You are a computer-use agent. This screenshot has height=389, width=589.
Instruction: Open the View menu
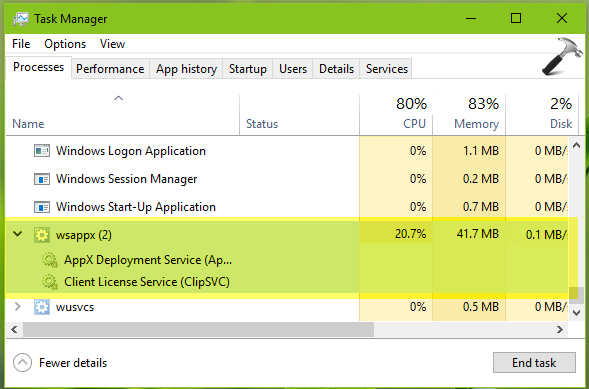112,44
